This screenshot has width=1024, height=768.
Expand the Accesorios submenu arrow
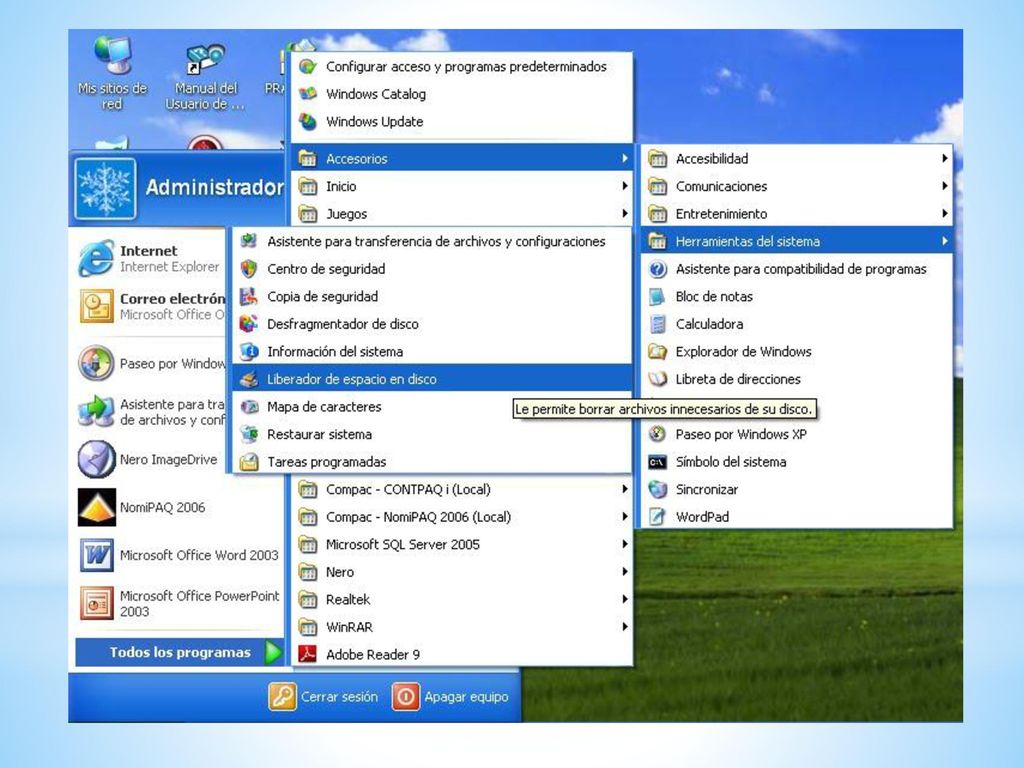point(624,159)
